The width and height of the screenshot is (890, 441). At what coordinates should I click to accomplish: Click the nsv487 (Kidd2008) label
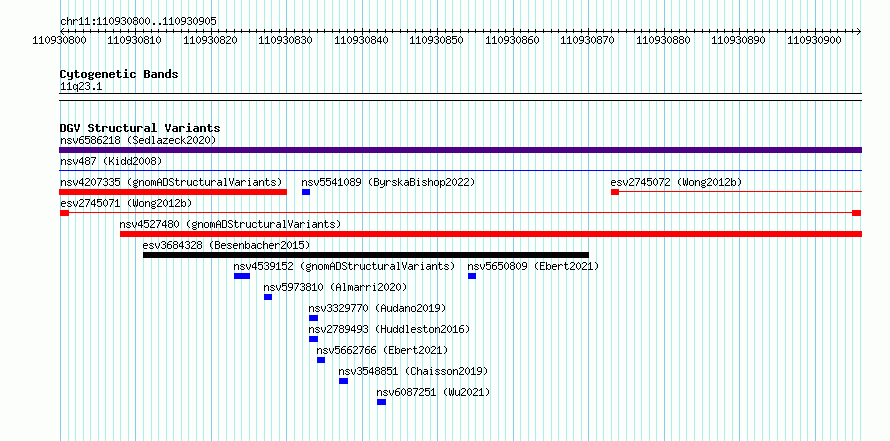click(111, 161)
